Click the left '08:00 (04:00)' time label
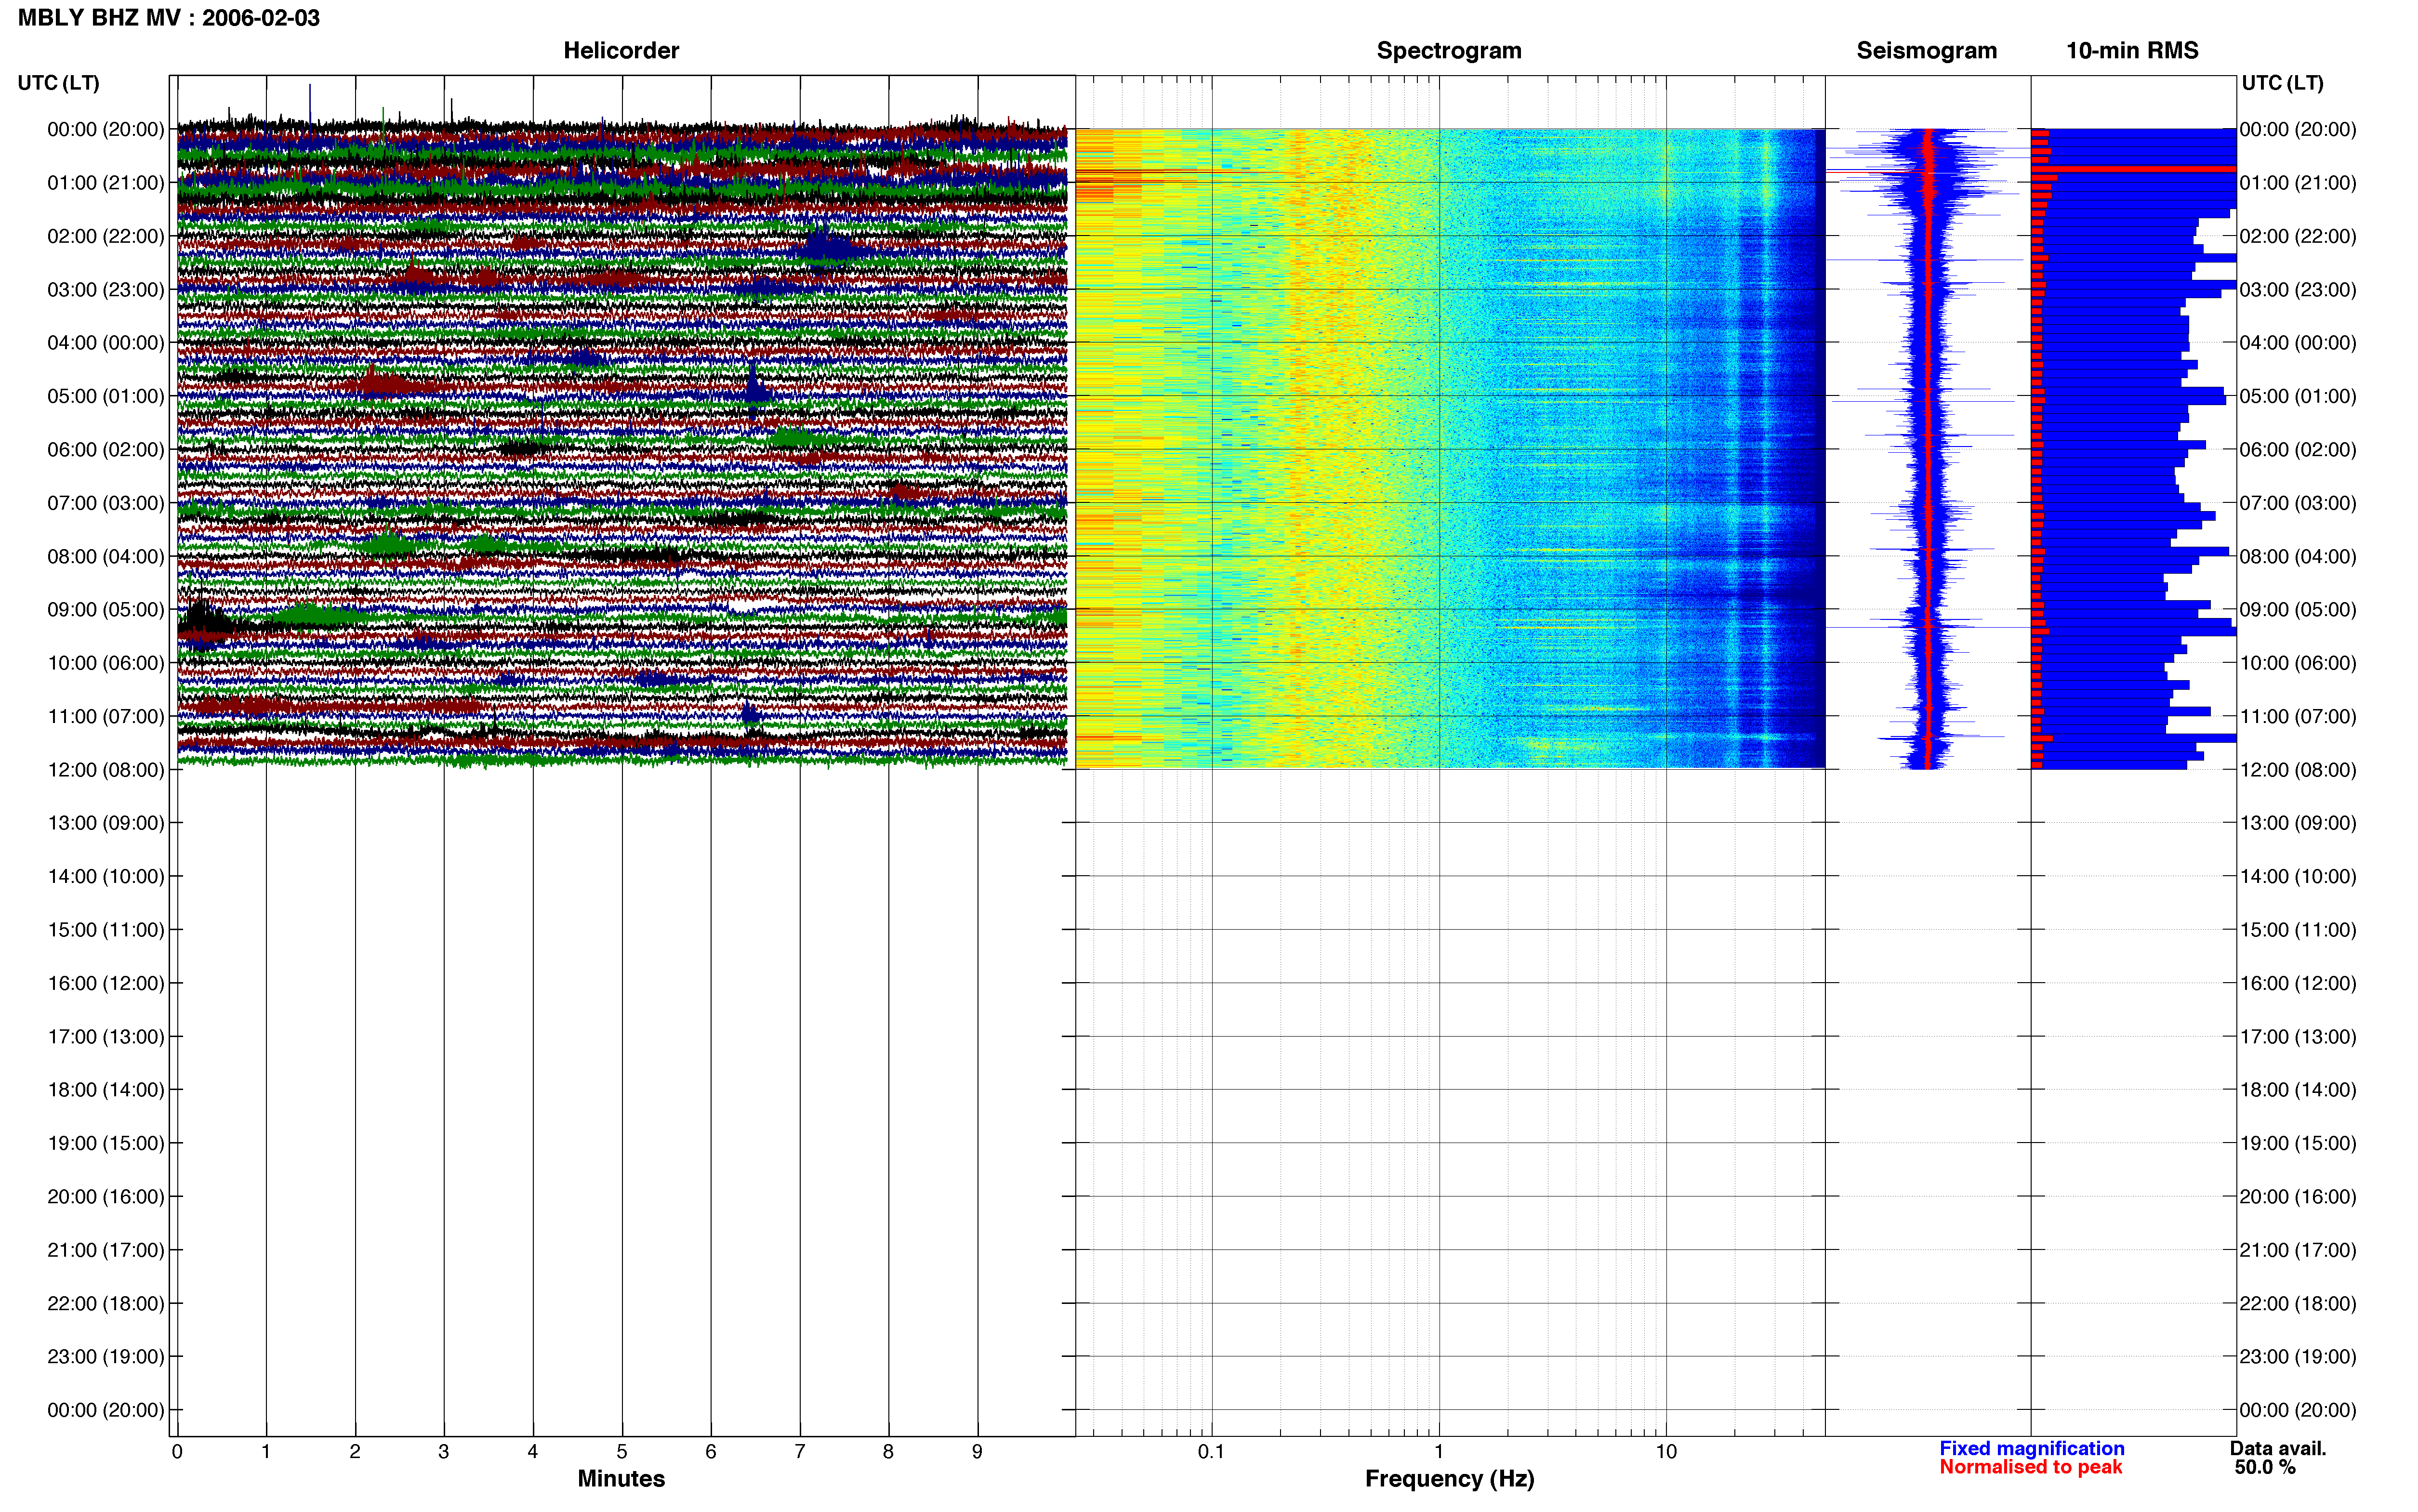The image size is (2418, 1512). 106,556
